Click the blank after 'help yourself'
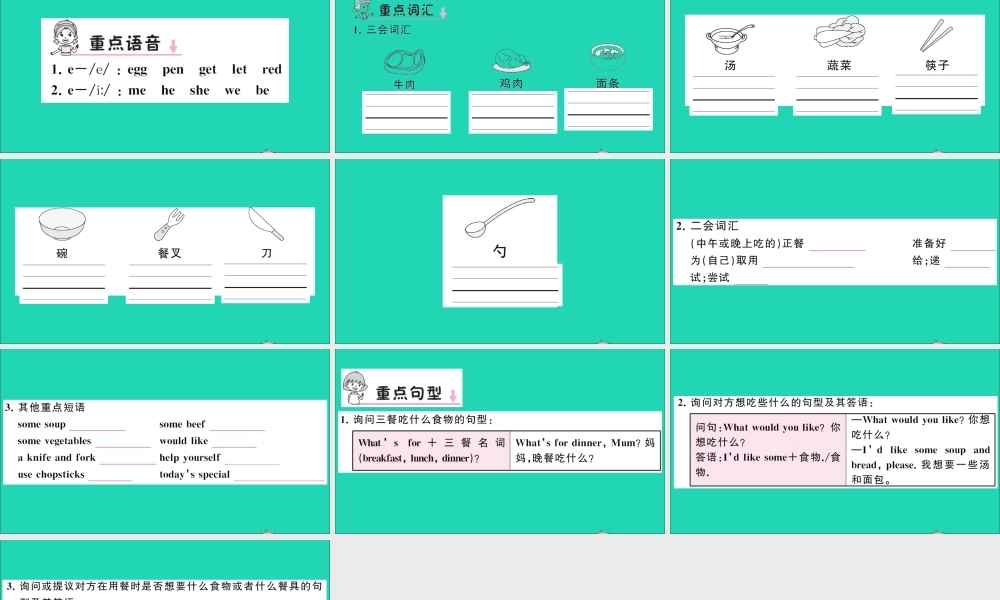 (252, 460)
